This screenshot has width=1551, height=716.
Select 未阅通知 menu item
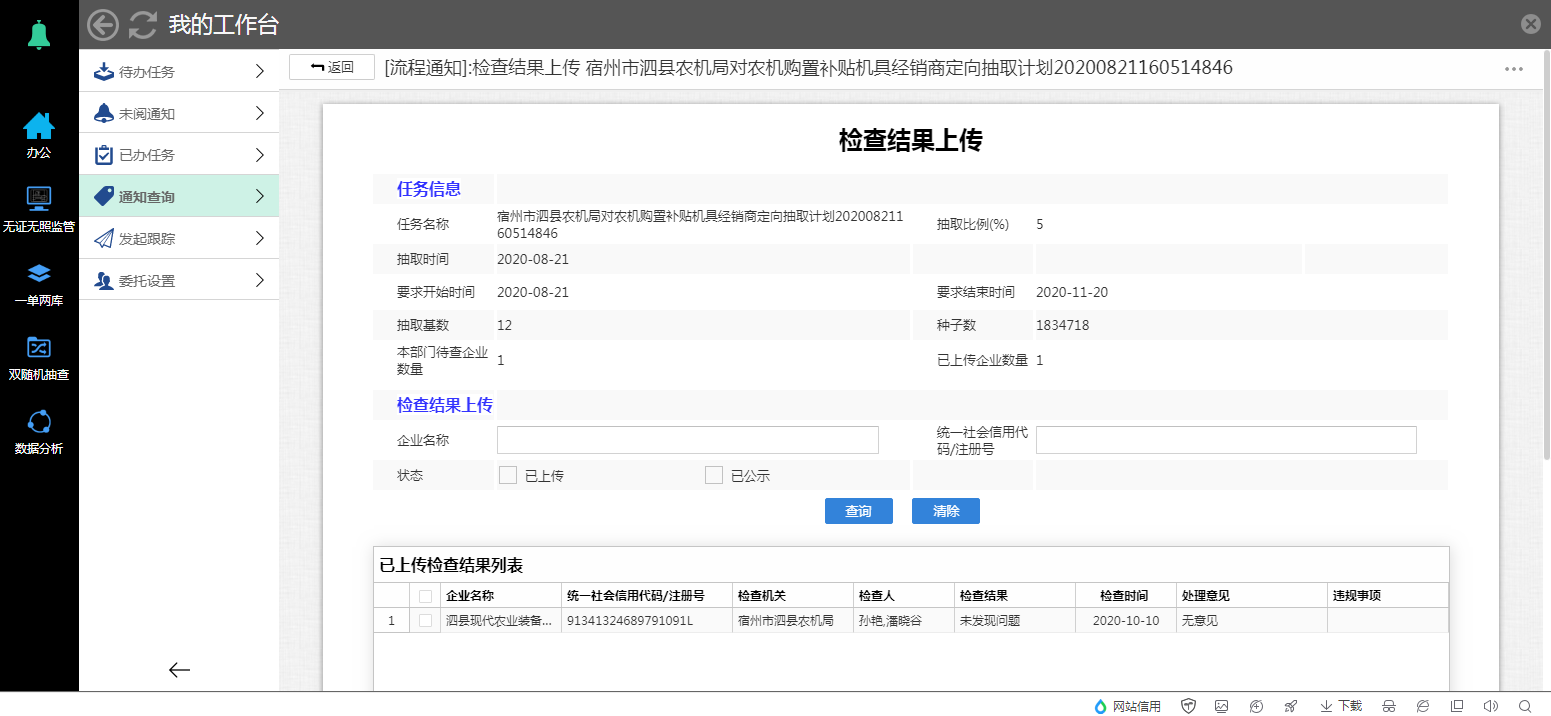tap(179, 113)
